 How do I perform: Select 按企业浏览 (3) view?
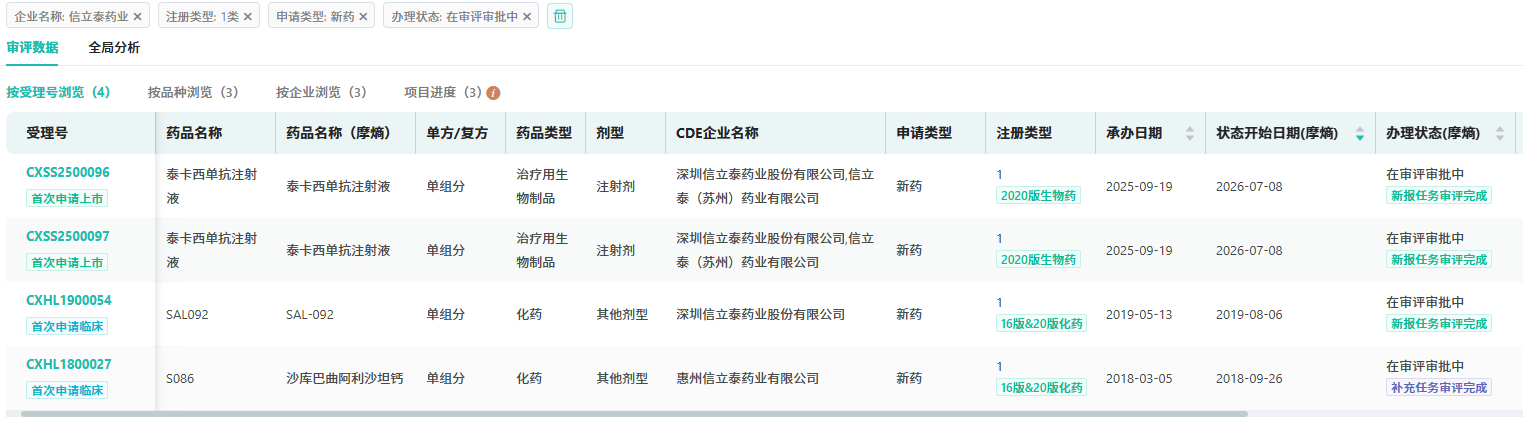322,92
